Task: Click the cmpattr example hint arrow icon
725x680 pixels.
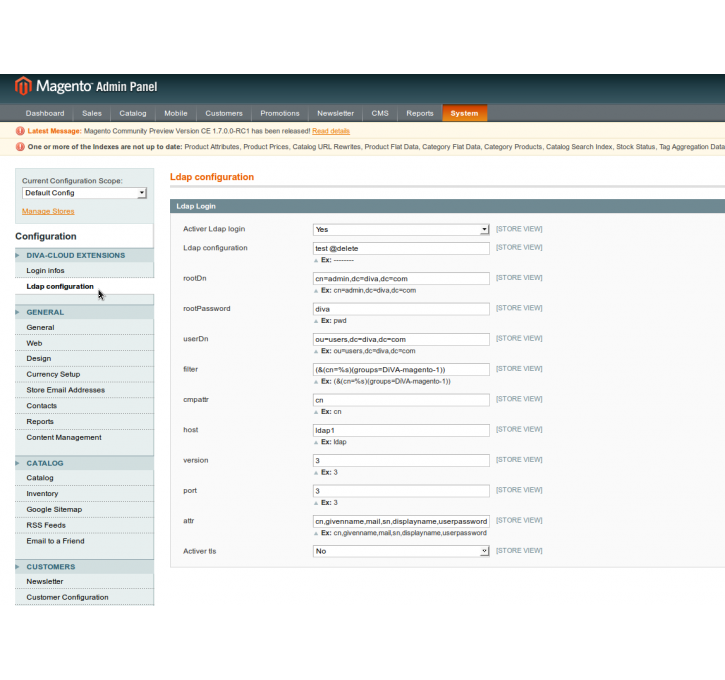Action: (x=316, y=412)
